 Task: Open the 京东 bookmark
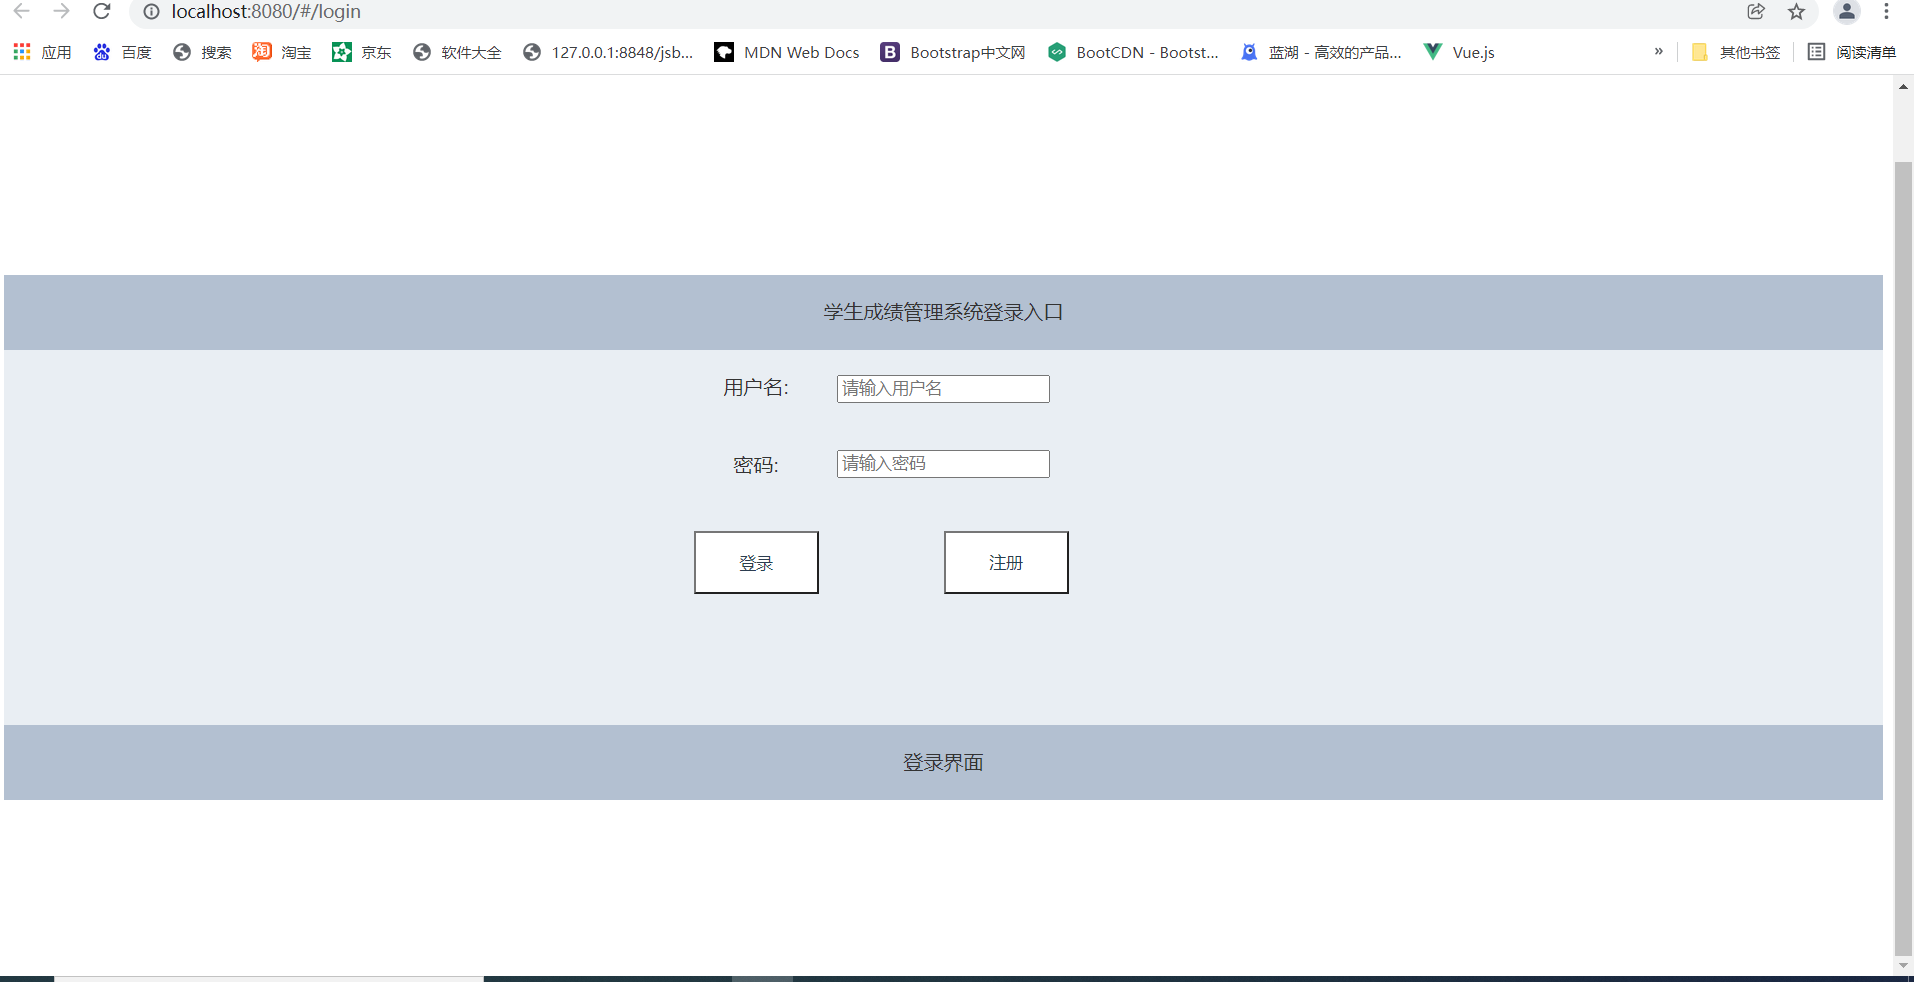(x=362, y=52)
